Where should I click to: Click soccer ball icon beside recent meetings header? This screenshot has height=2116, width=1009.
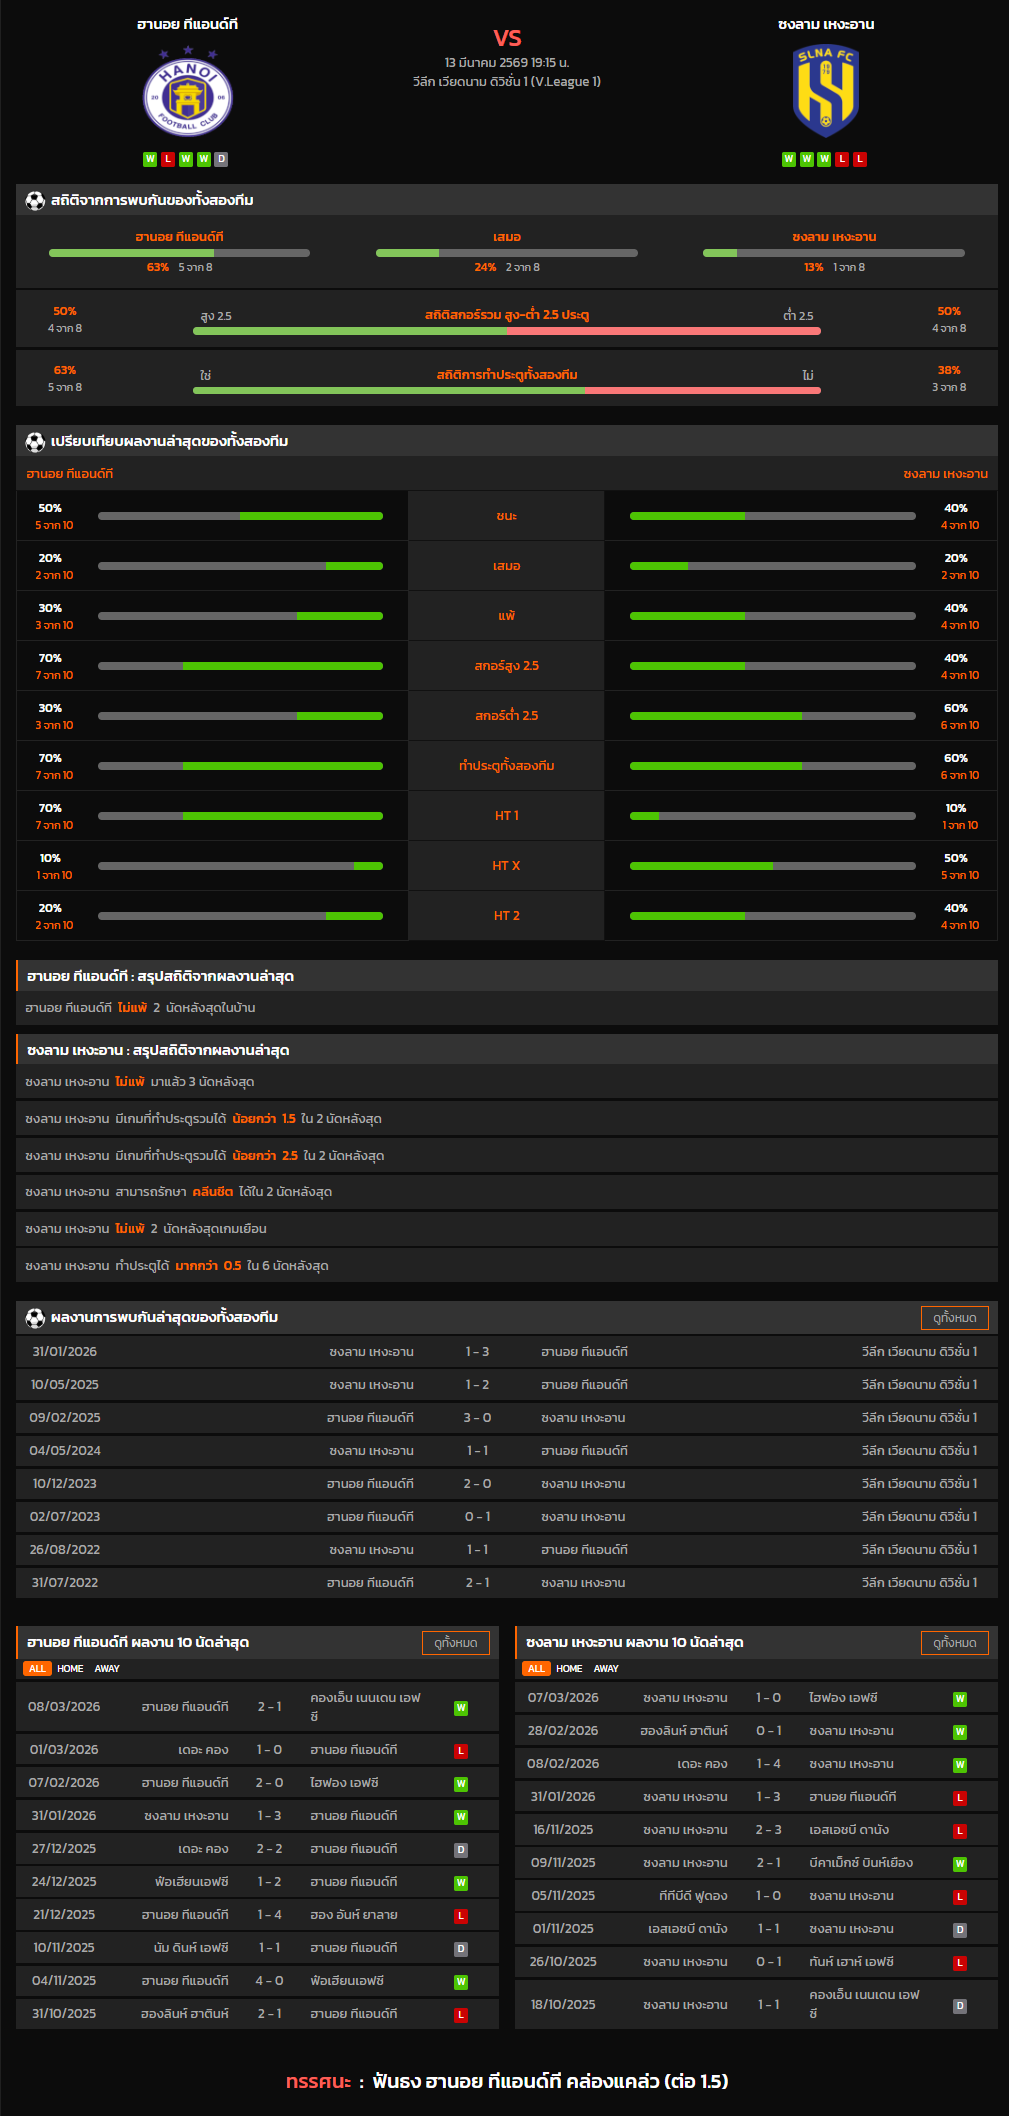click(35, 1318)
